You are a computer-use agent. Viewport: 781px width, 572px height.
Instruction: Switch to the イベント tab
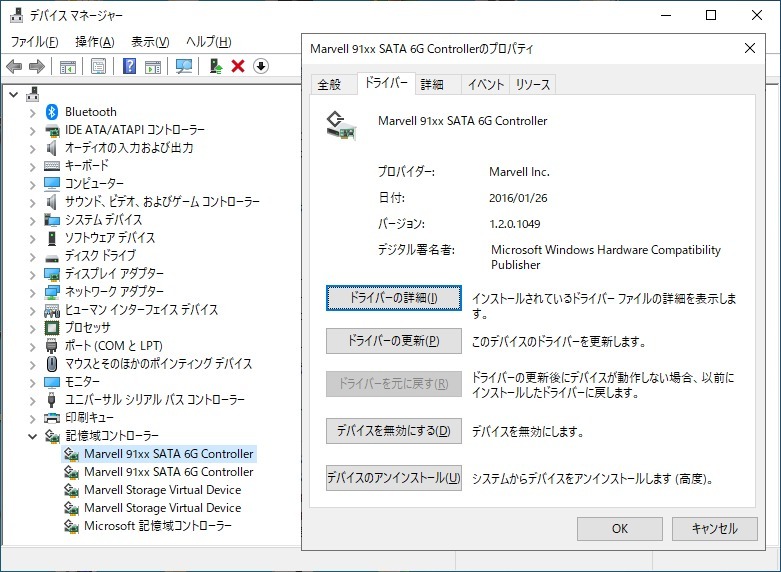(x=486, y=84)
